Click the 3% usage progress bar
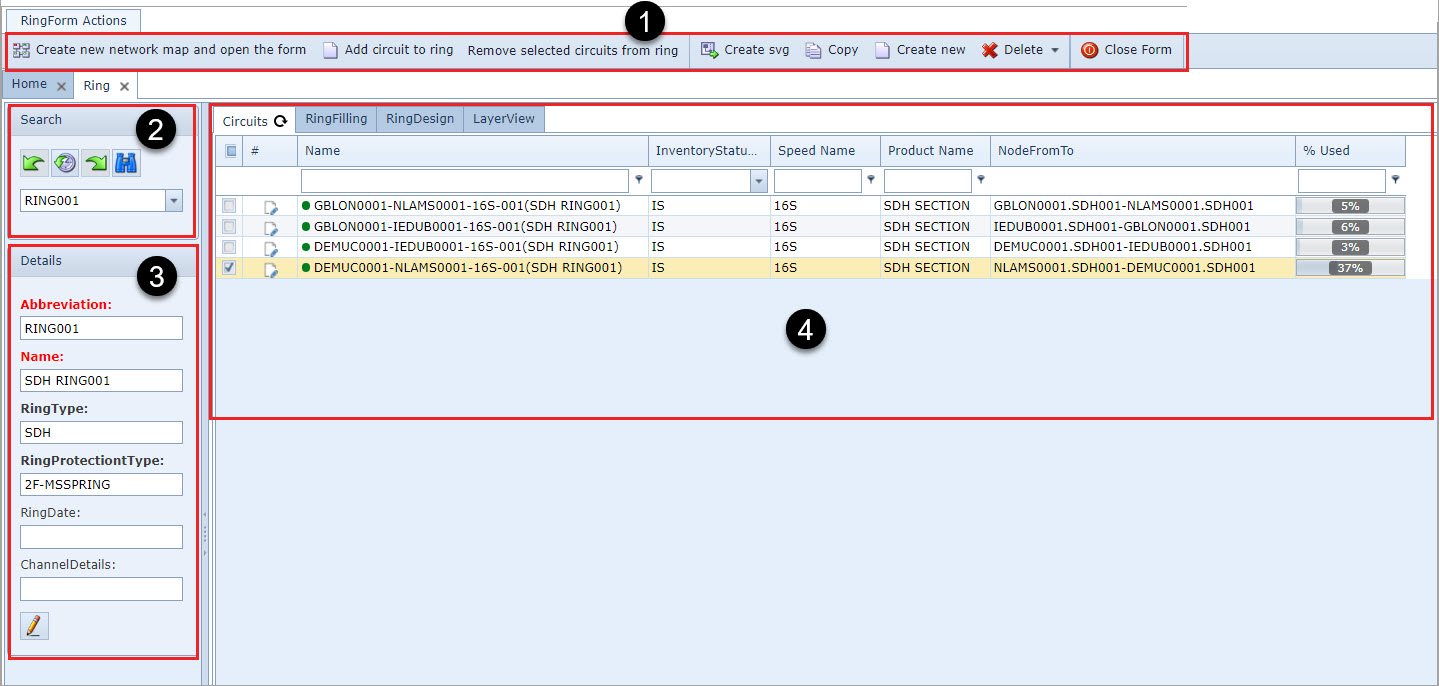The height and width of the screenshot is (686, 1439). (1350, 247)
